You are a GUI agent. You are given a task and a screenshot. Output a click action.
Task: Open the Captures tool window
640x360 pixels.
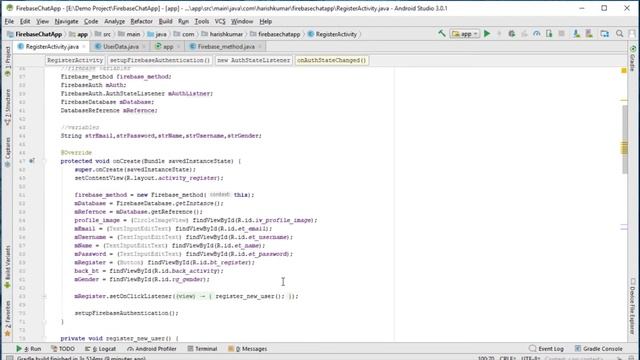coord(7,152)
